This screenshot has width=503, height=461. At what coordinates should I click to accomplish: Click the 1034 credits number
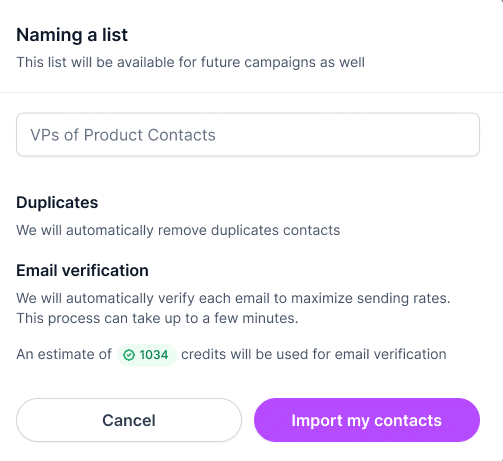pyautogui.click(x=154, y=355)
